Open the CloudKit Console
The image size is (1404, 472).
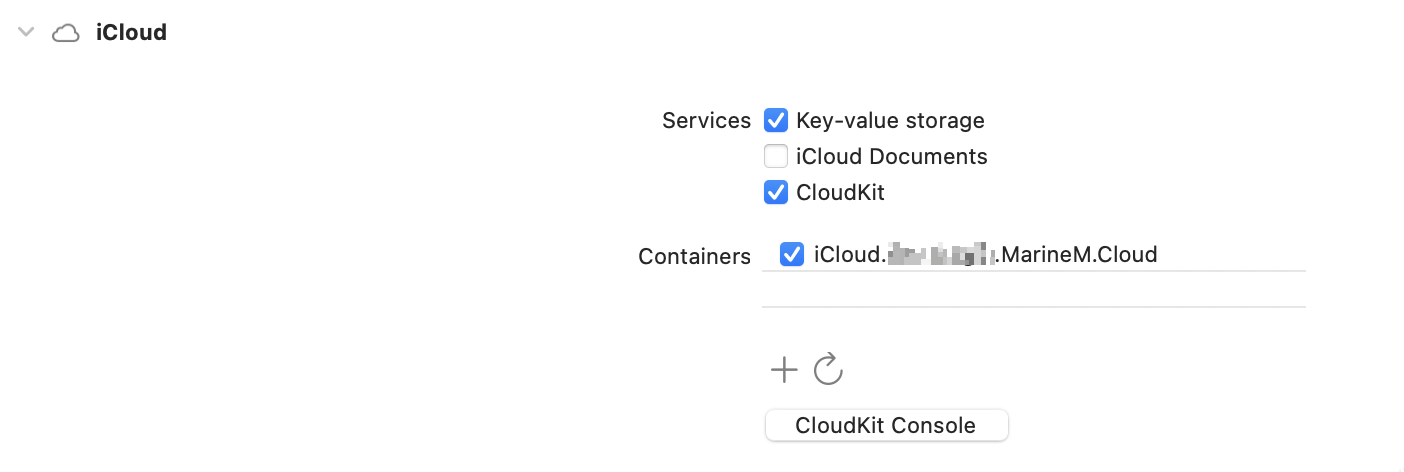[x=886, y=425]
